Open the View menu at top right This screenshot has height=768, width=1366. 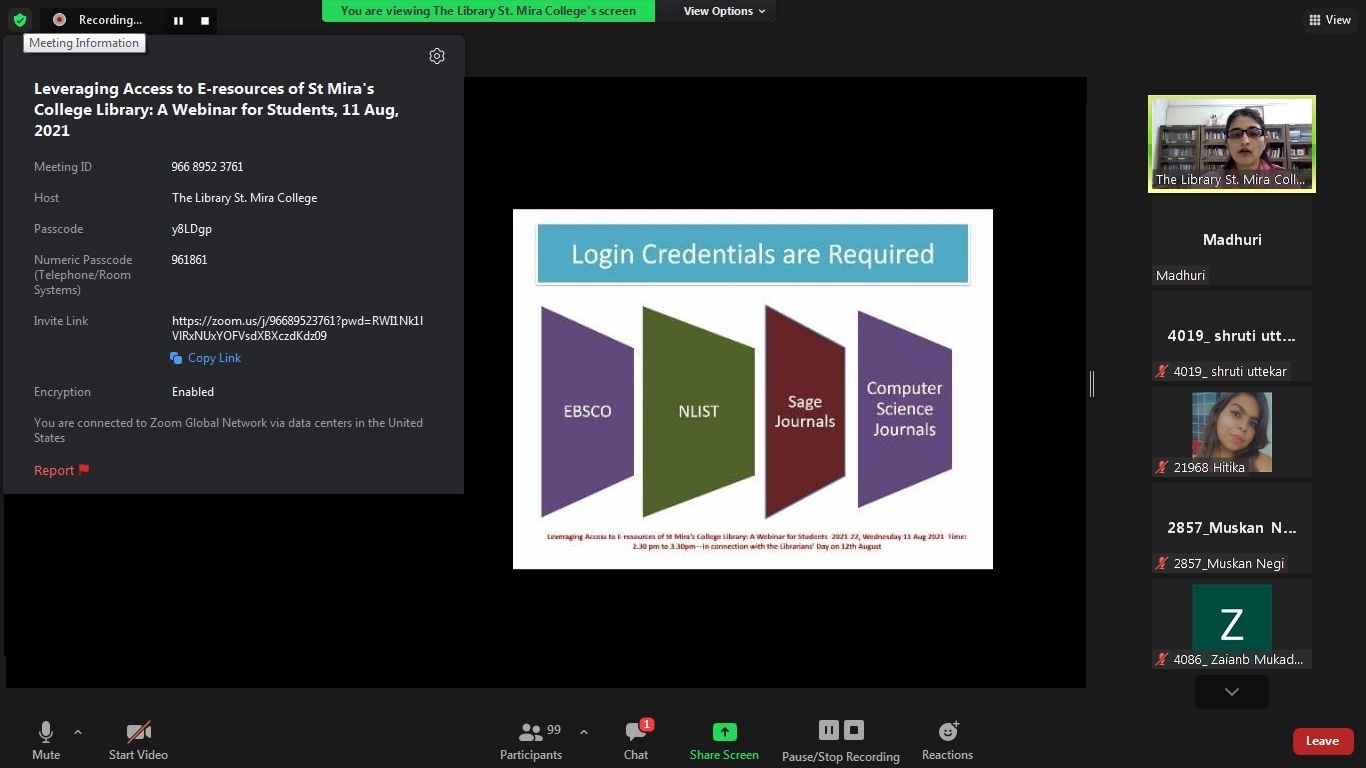click(x=1329, y=19)
